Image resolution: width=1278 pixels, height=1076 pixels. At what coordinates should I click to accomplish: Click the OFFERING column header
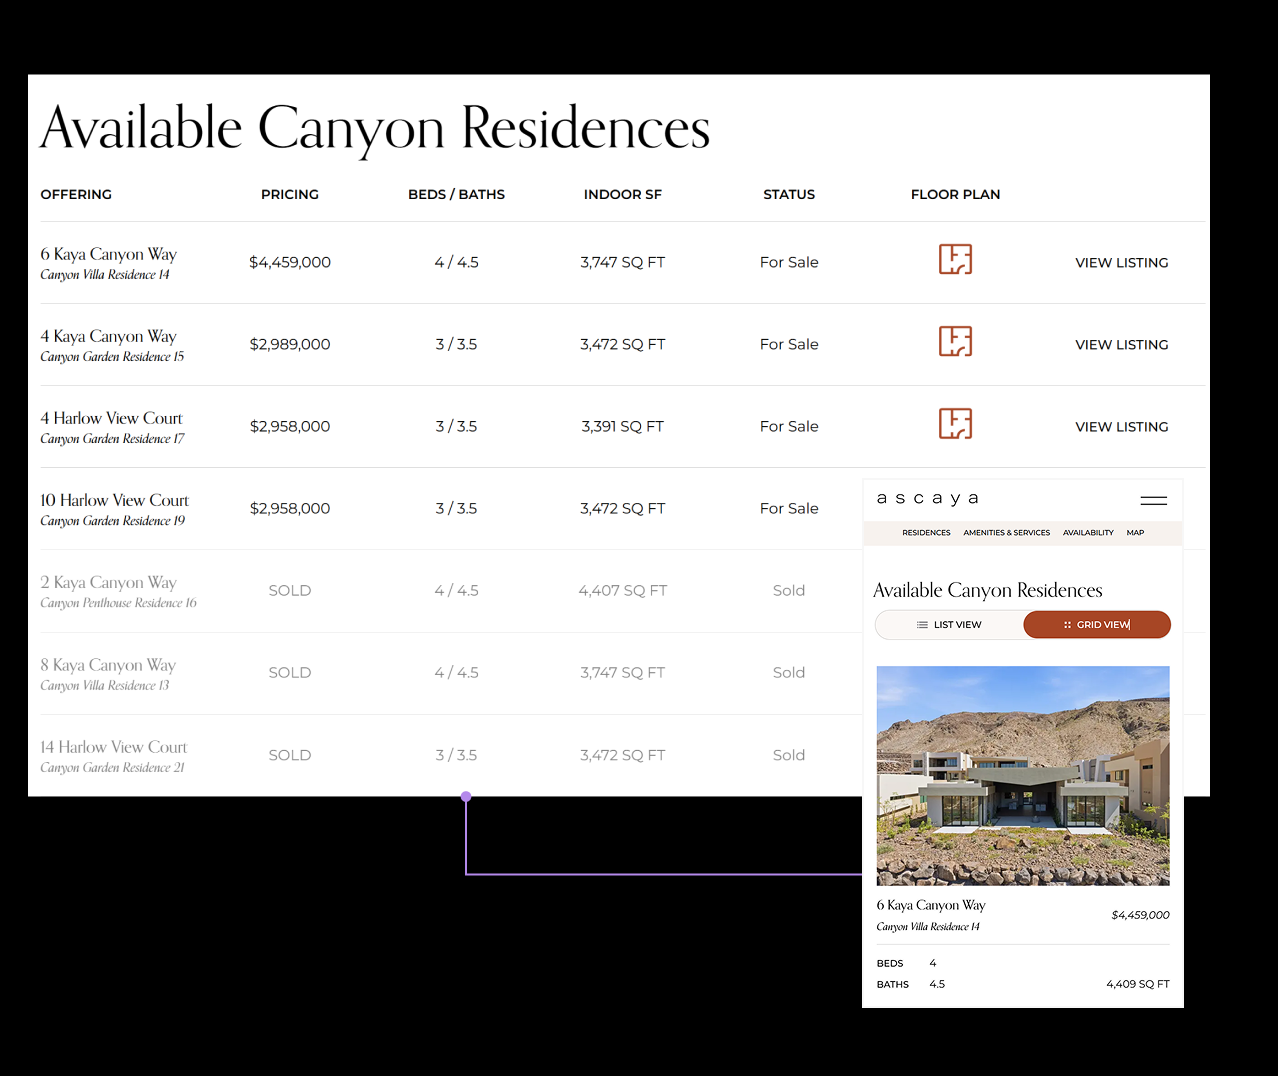[x=76, y=195]
